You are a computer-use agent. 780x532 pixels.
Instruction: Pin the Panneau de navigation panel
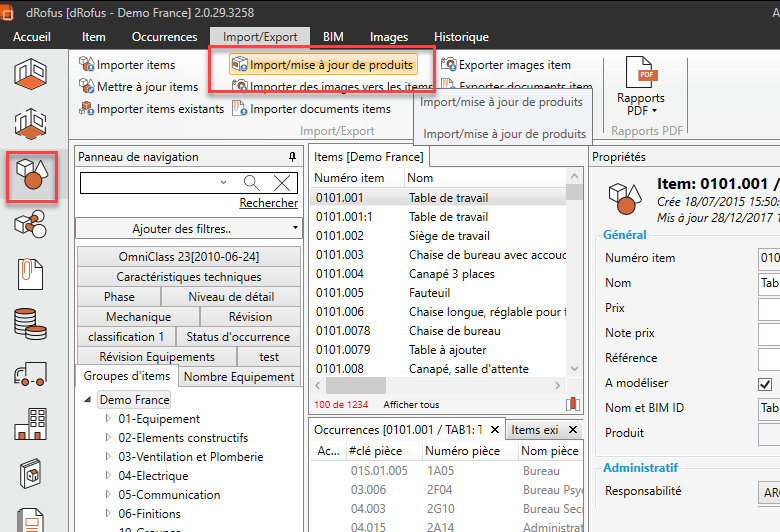(292, 157)
